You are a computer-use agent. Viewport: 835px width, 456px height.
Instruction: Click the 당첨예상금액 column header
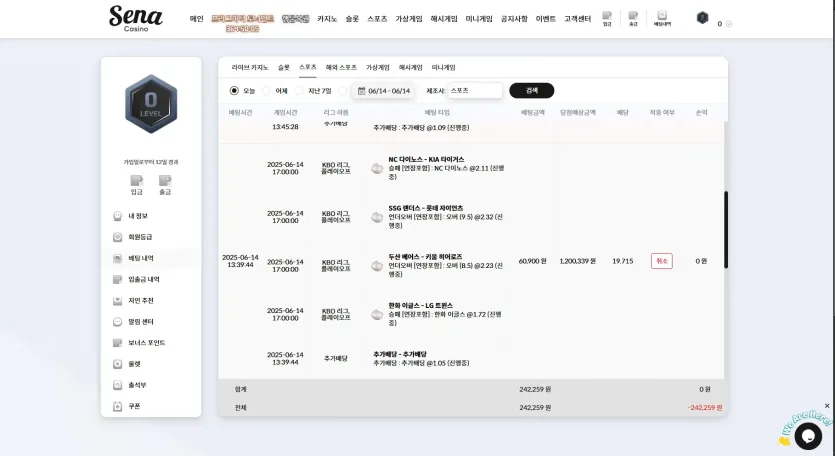[578, 112]
